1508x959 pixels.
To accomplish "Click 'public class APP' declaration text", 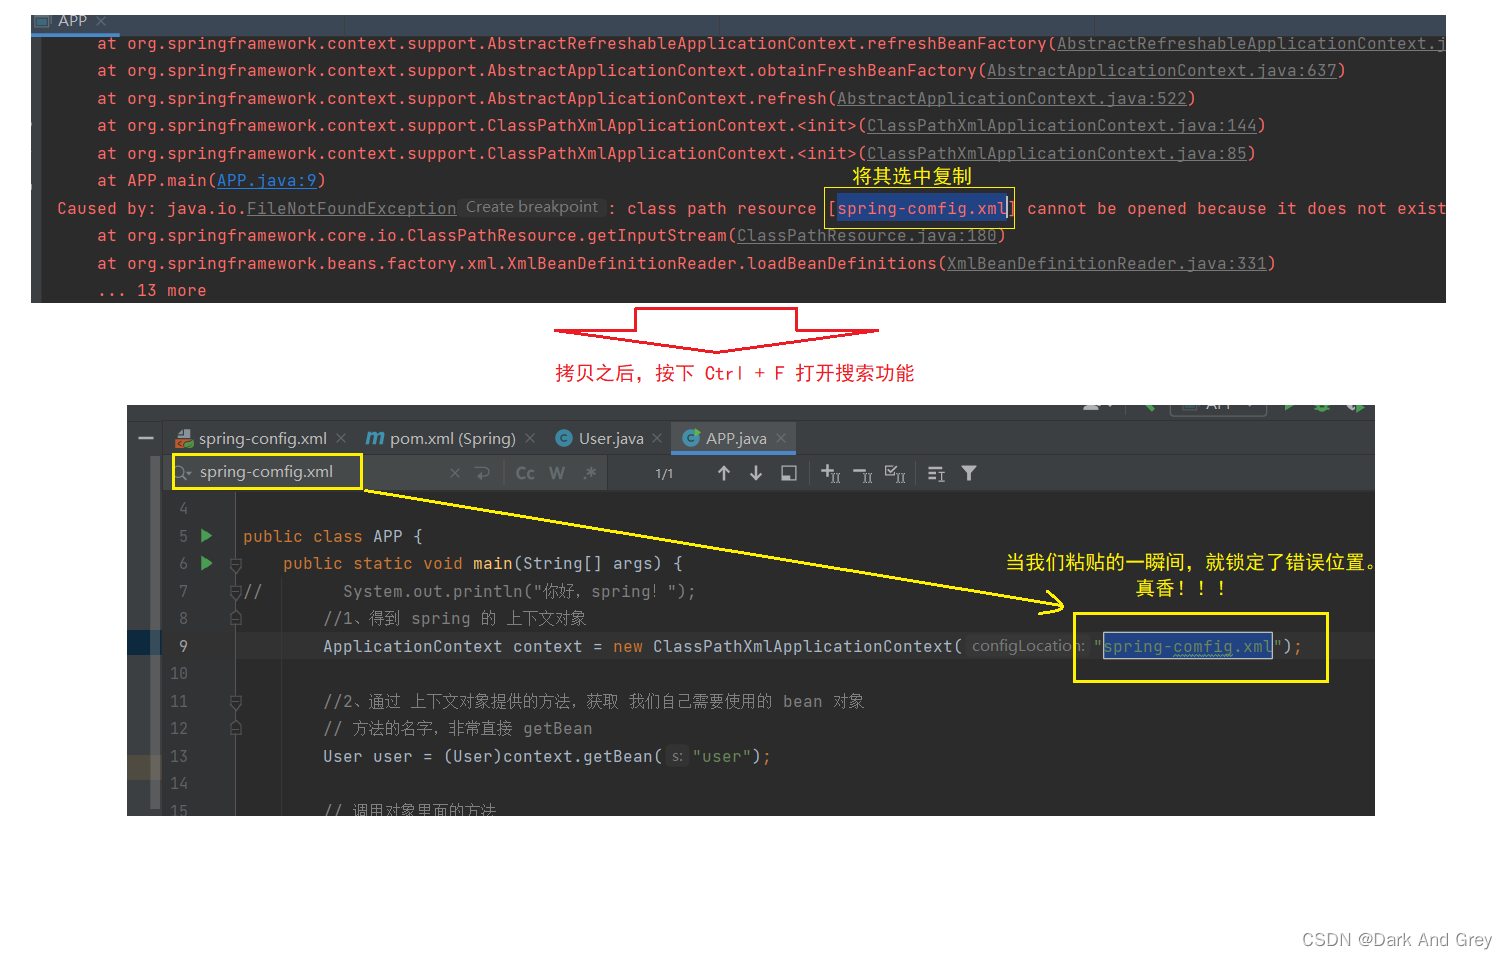I will [x=323, y=537].
